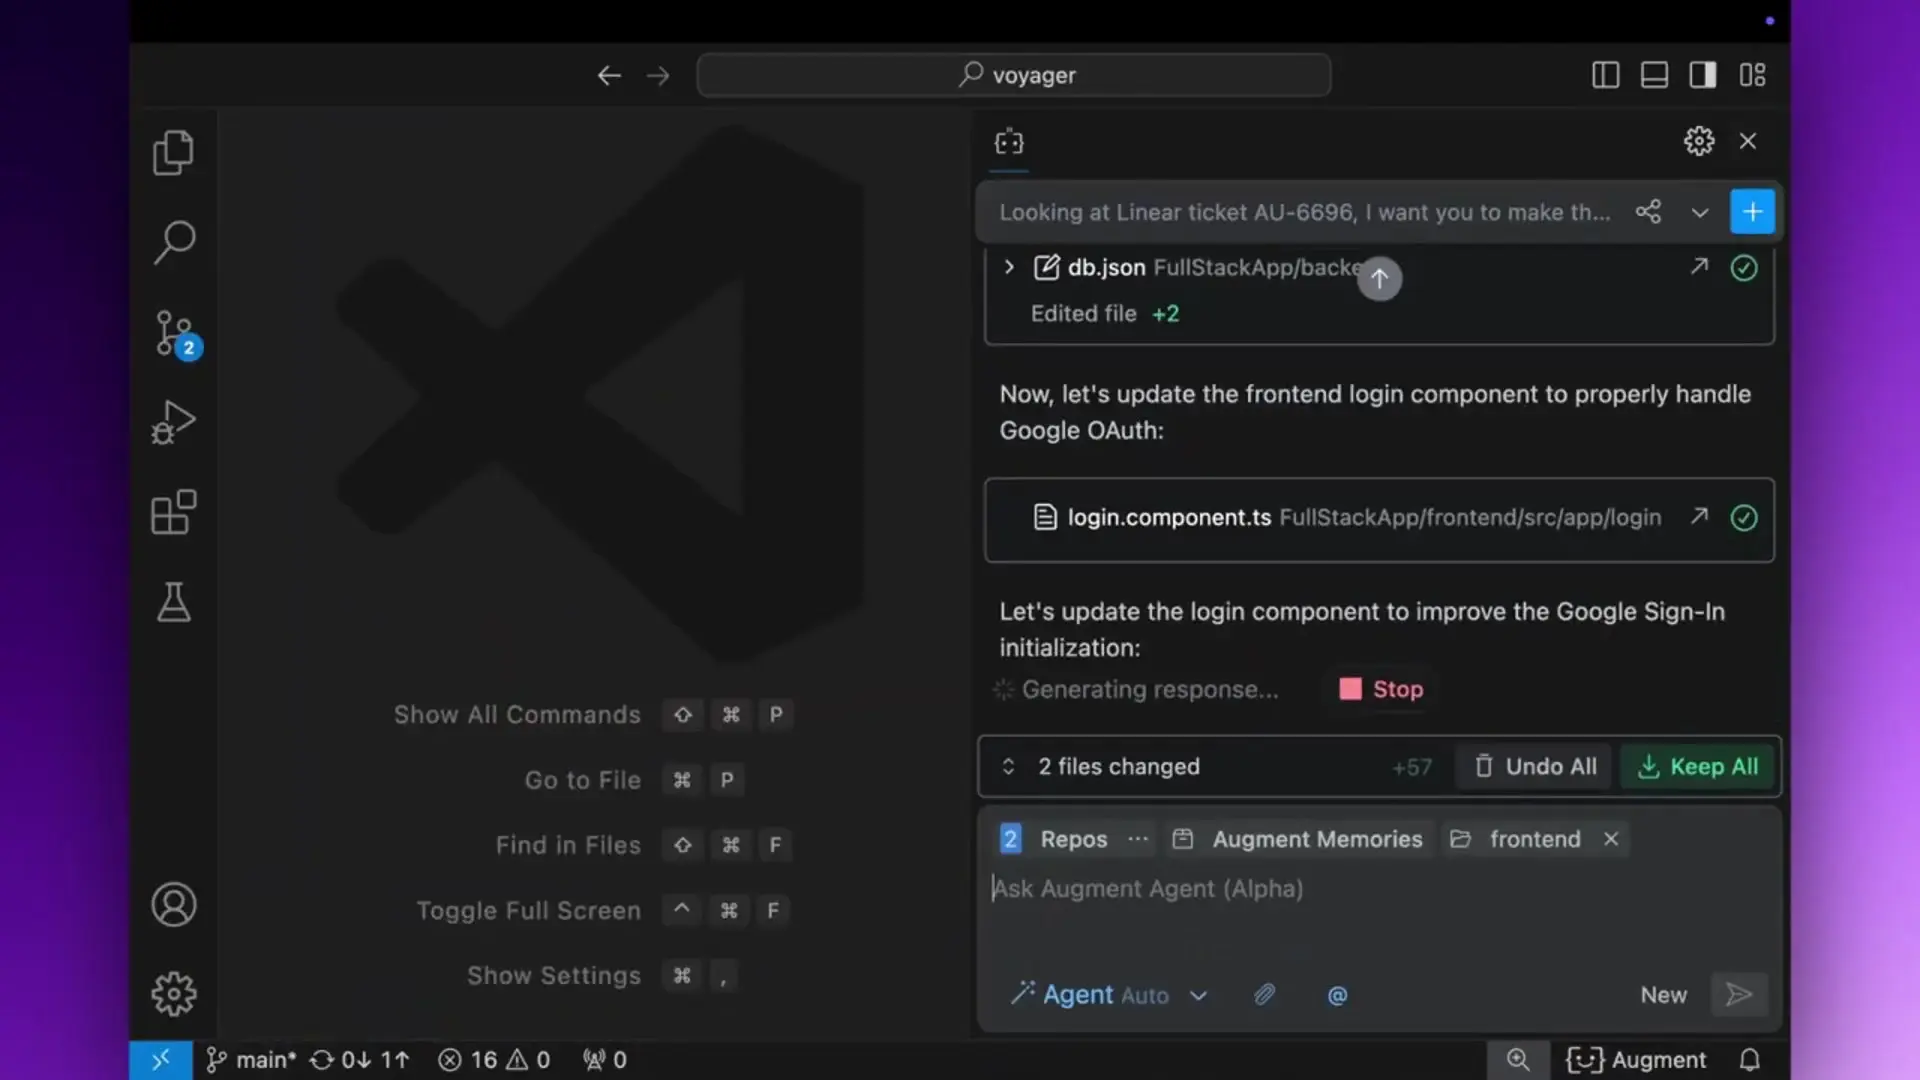The height and width of the screenshot is (1080, 1920).
Task: Click Go to File shortcut hint
Action: click(634, 780)
